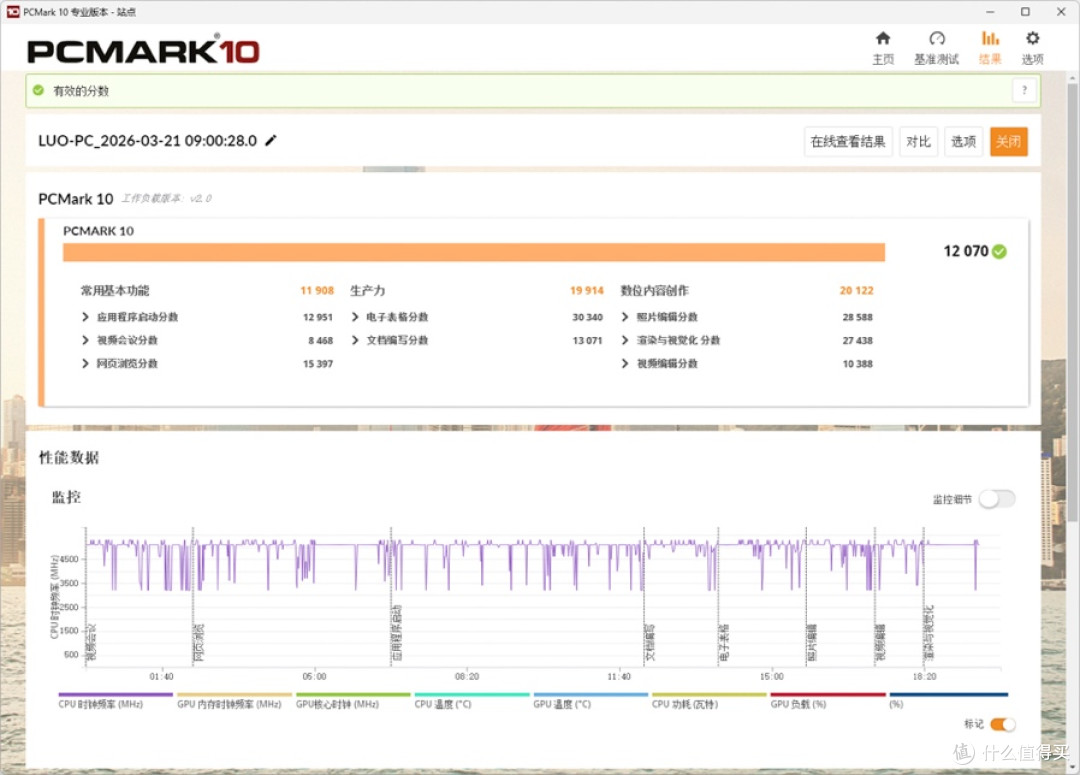
Task: Click the orange PCMARK 10 score bar
Action: pos(474,252)
